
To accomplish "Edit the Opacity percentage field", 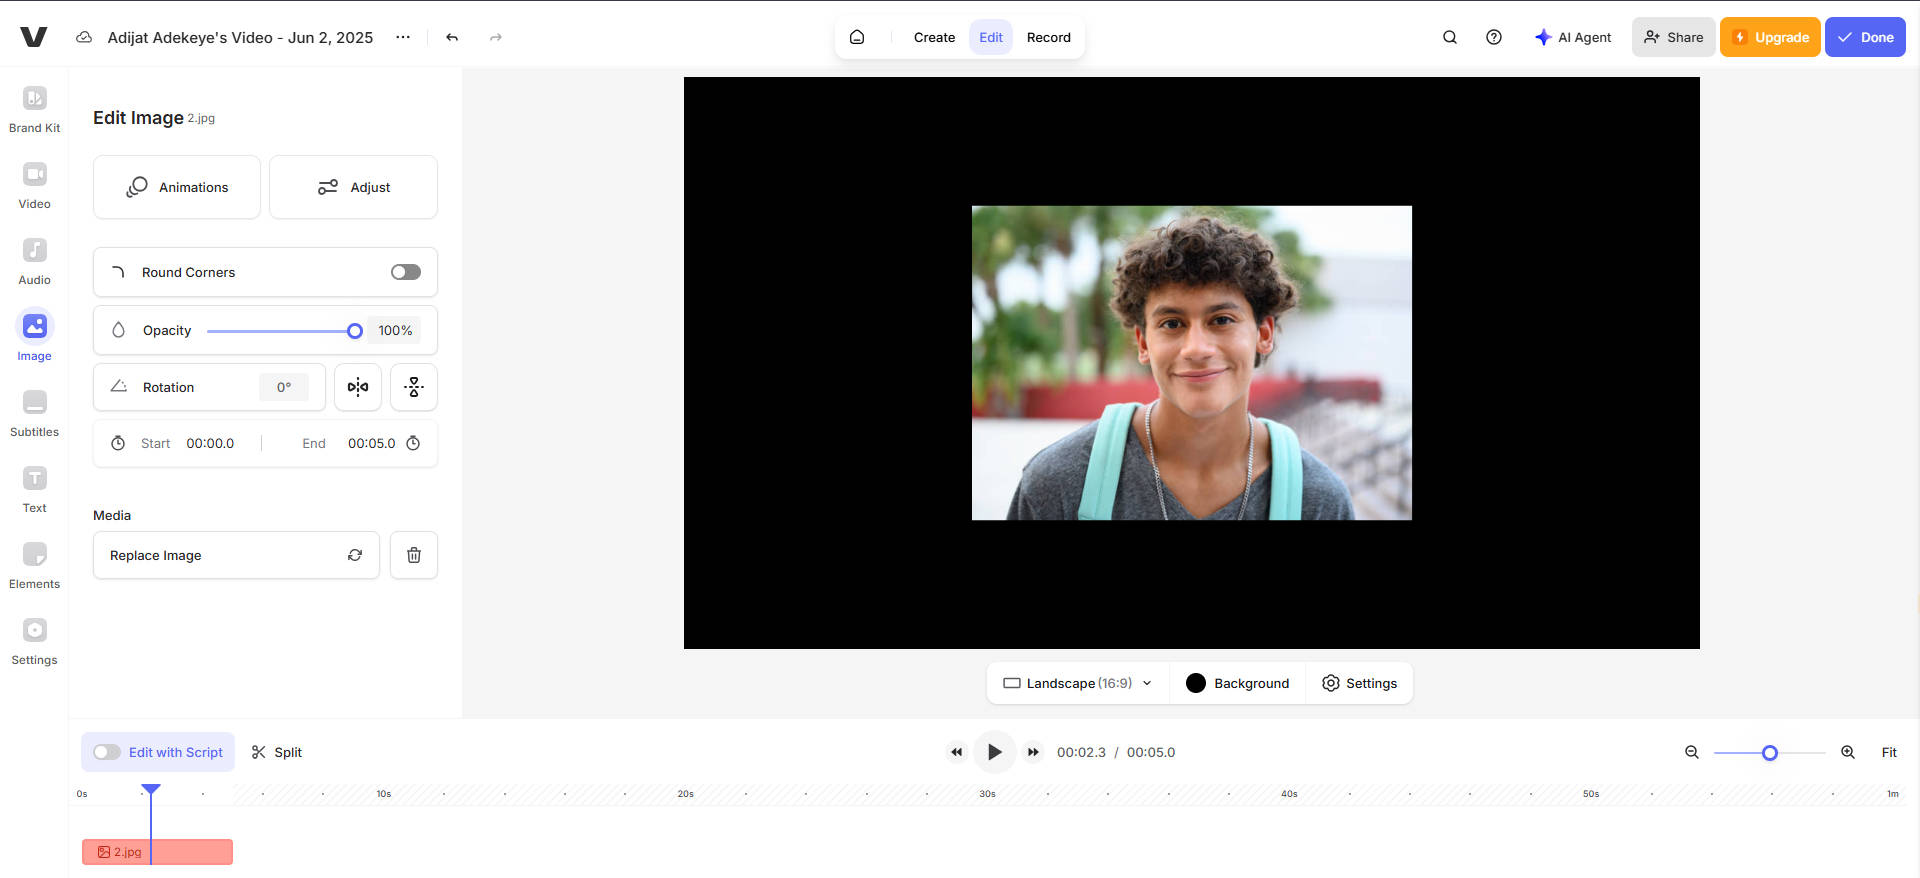I will [x=395, y=330].
